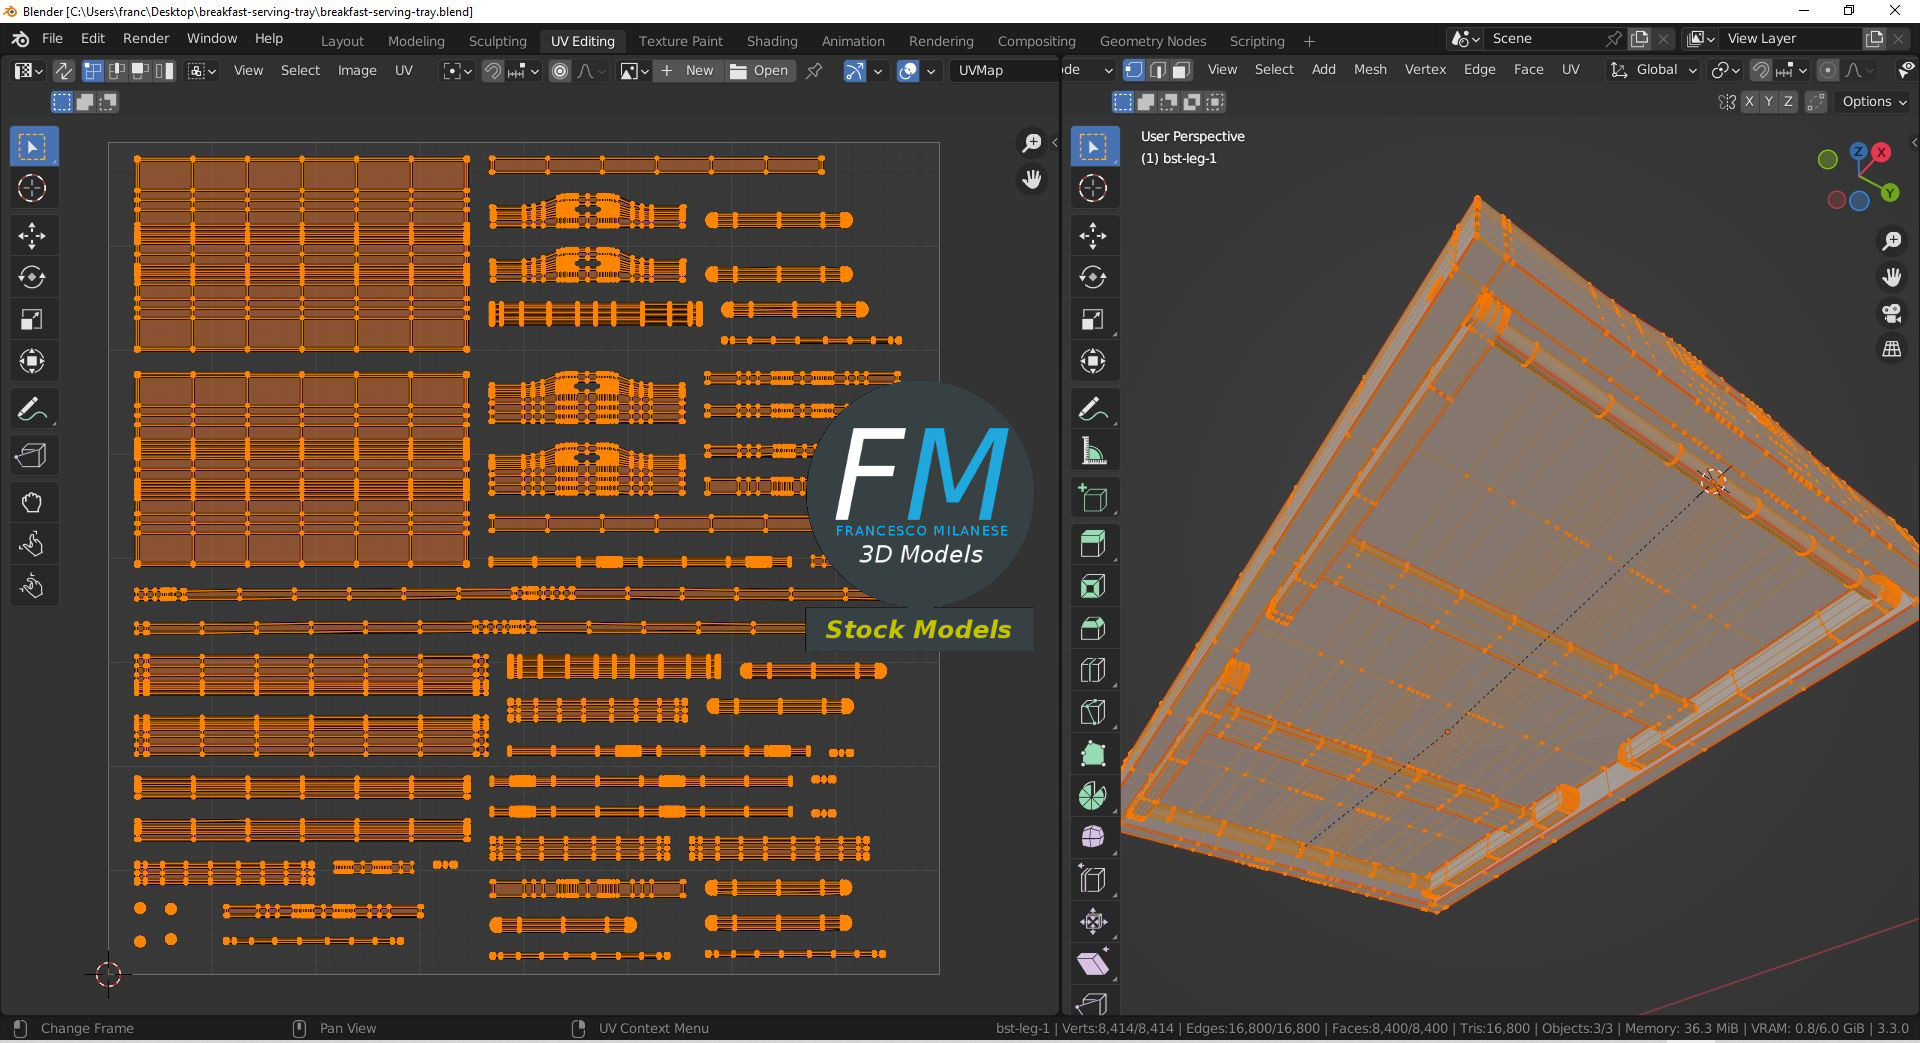Toggle camera view in 3D viewport

pos(1891,314)
